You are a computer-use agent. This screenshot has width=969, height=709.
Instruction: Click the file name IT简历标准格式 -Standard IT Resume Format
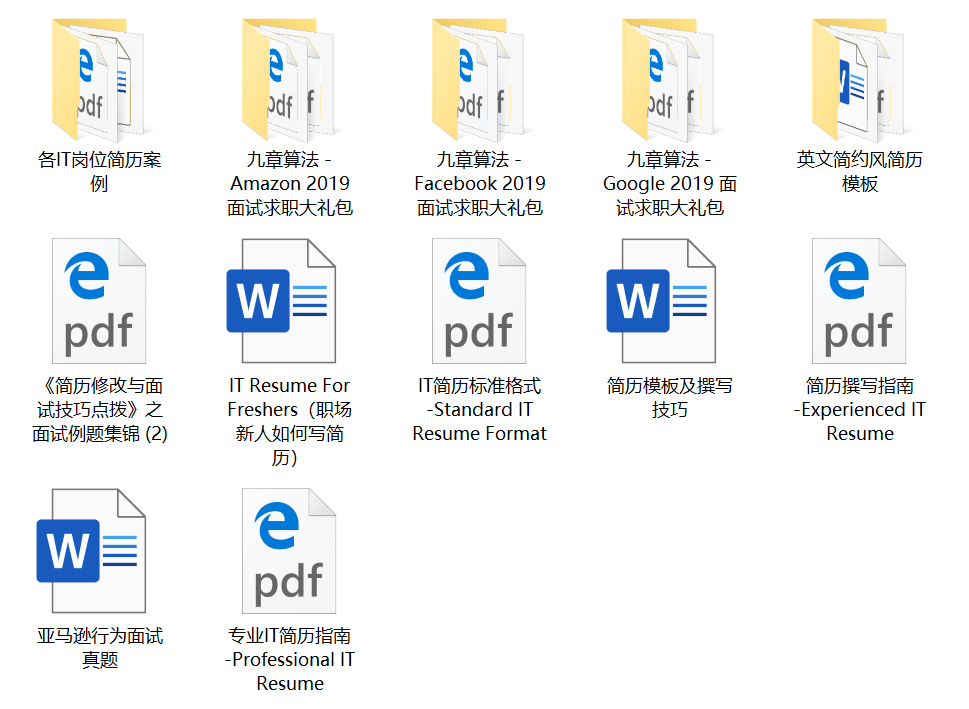pos(480,409)
